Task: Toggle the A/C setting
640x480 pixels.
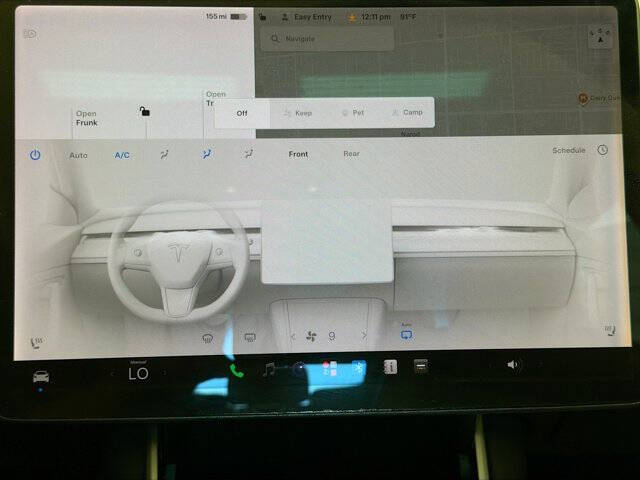Action: 122,156
